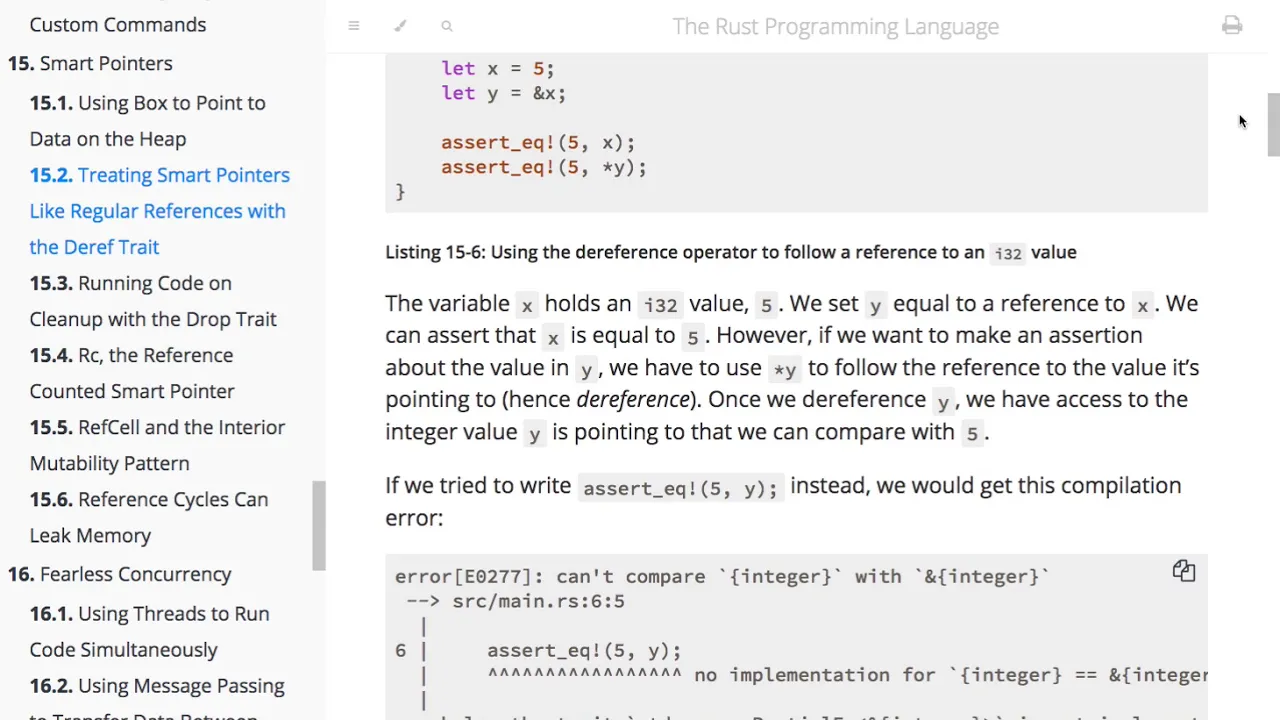This screenshot has width=1280, height=720.
Task: Open 15.3 Running Code on Cleanup
Action: (153, 301)
